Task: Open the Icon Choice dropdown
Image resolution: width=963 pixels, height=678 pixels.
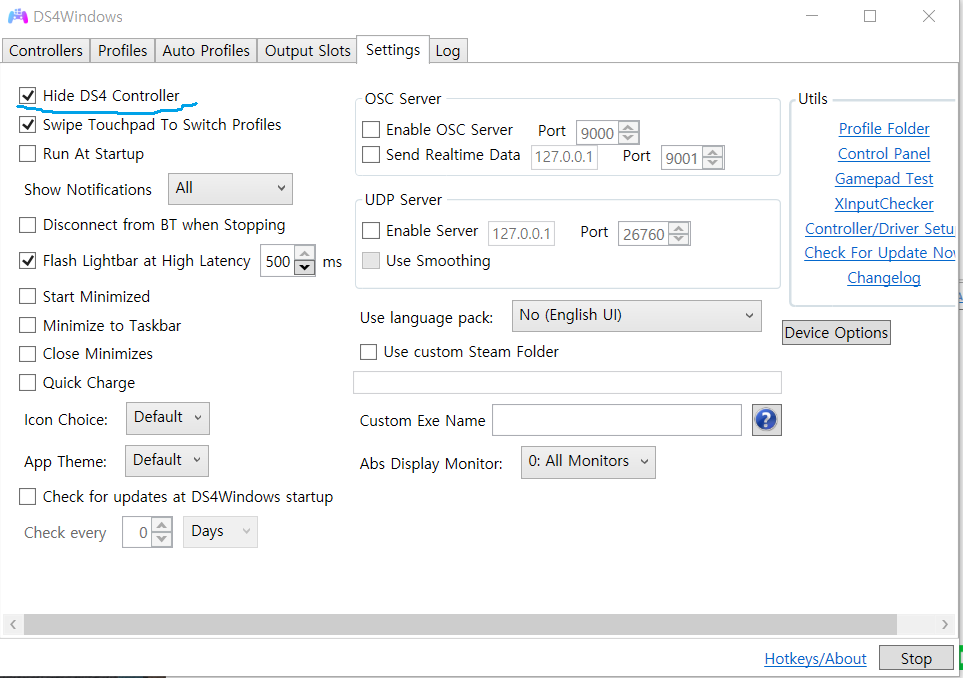Action: [x=168, y=418]
